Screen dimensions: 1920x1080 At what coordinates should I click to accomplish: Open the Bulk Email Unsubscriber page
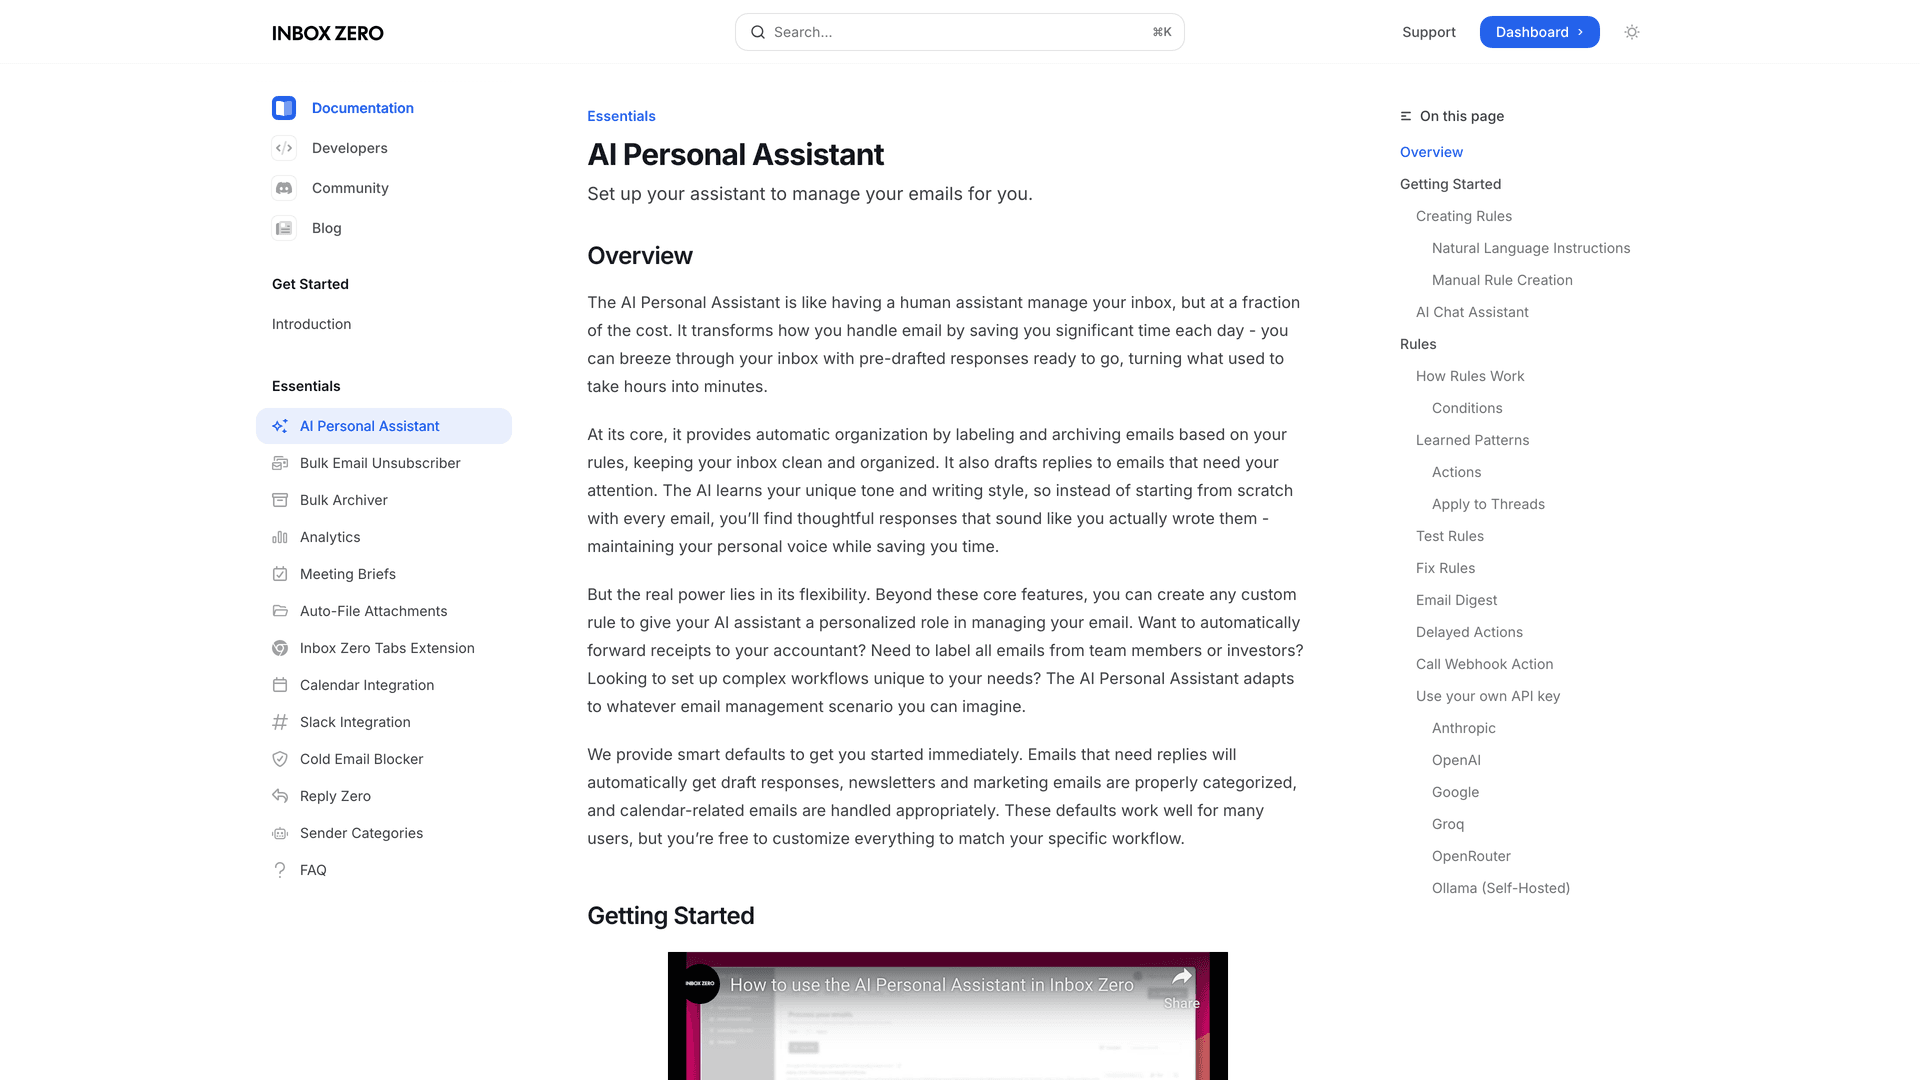[x=380, y=463]
